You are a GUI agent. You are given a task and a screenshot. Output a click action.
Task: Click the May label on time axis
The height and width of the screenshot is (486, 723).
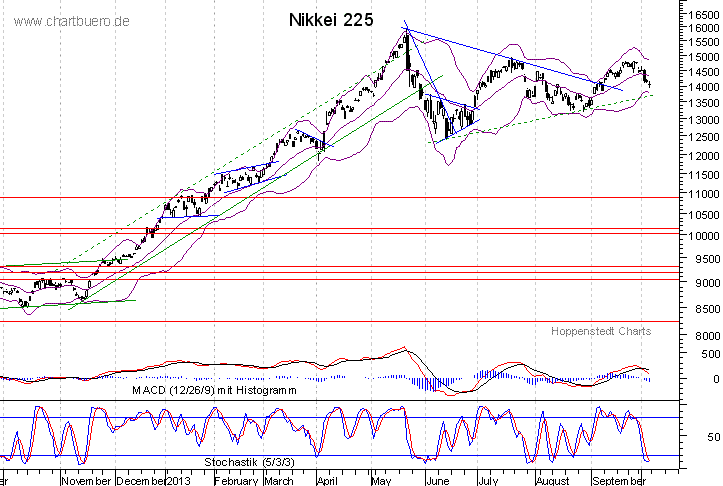tap(381, 480)
